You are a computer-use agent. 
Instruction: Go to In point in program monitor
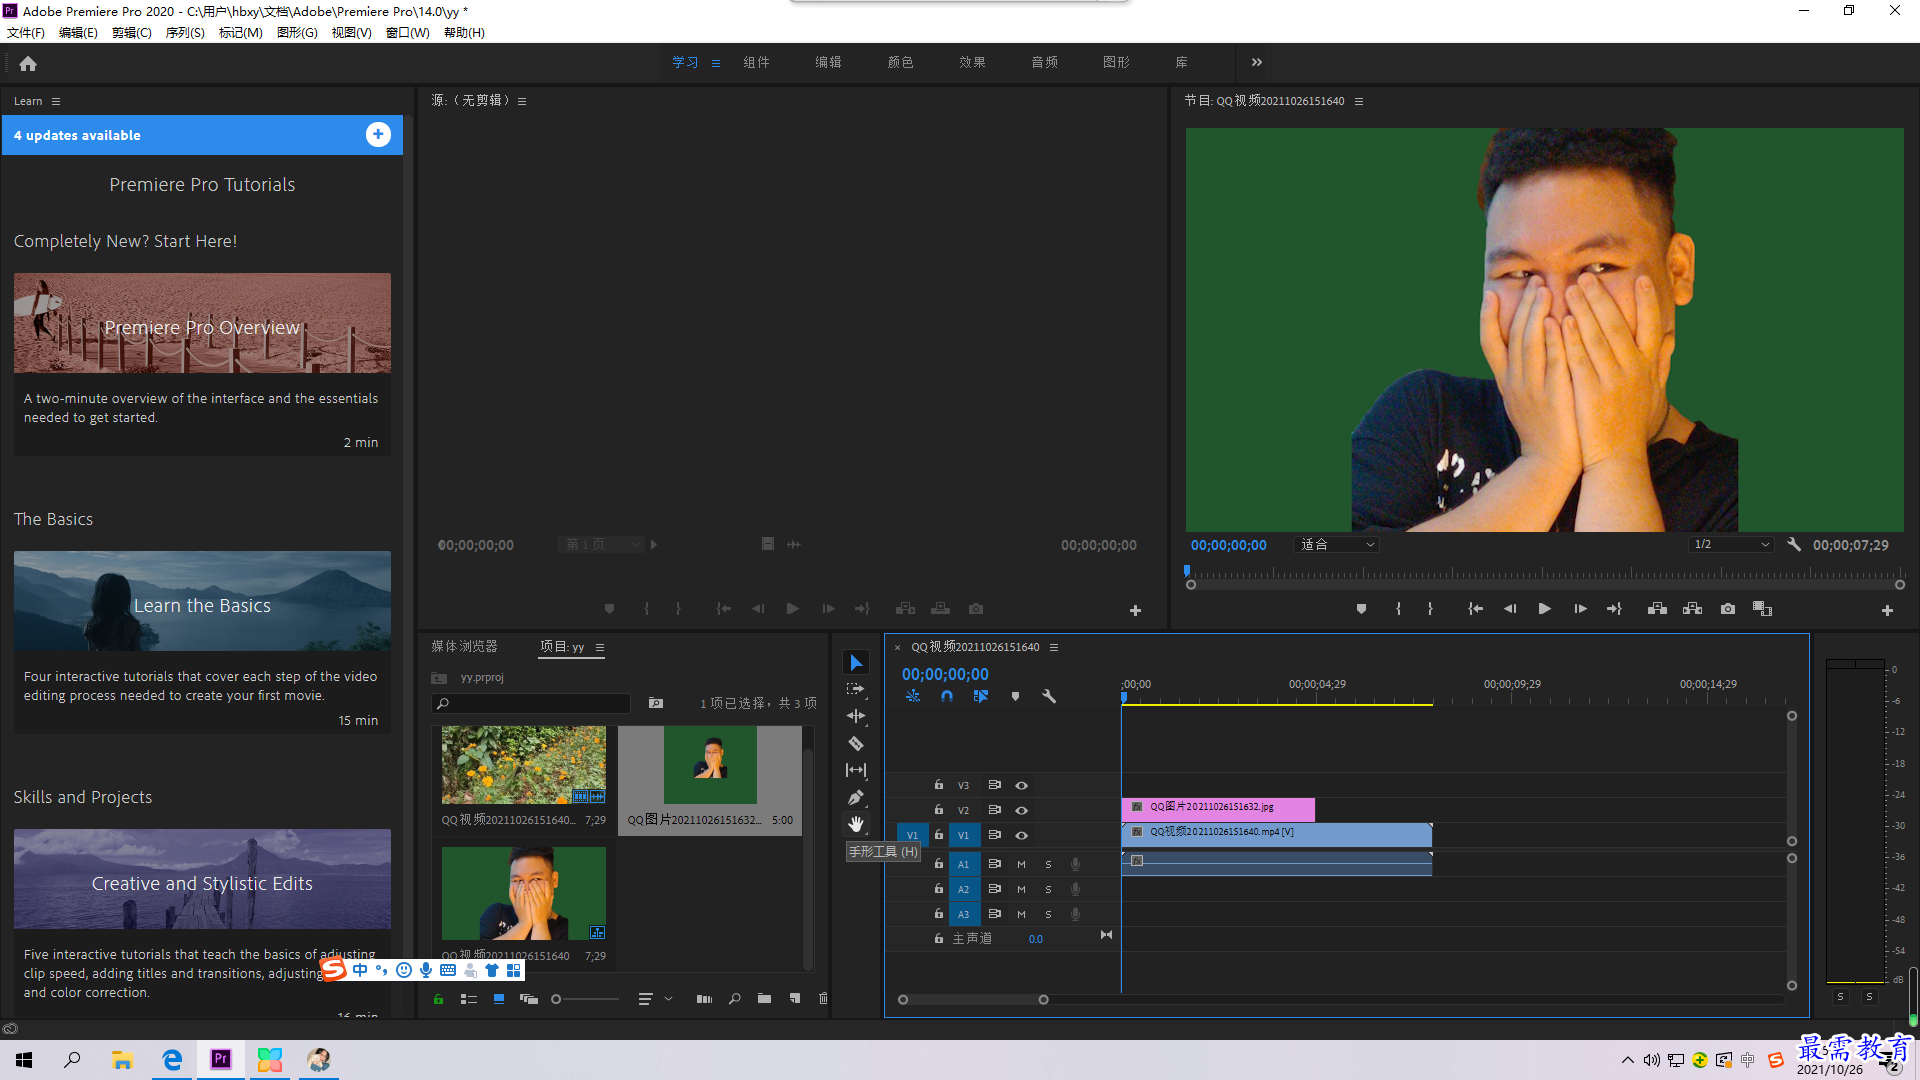1475,609
